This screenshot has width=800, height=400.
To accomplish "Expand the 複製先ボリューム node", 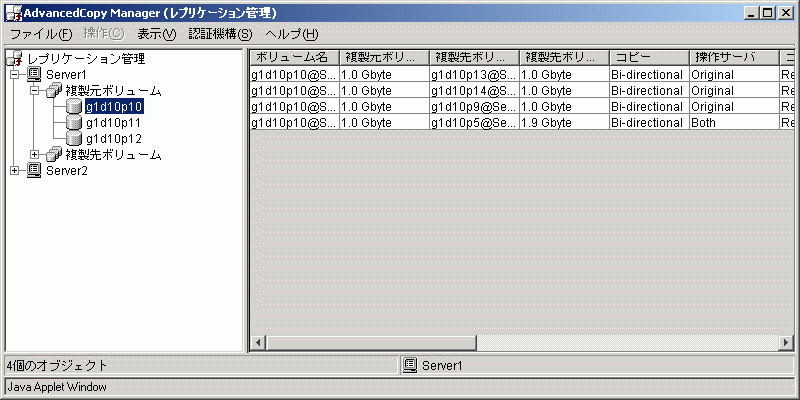I will click(x=34, y=154).
